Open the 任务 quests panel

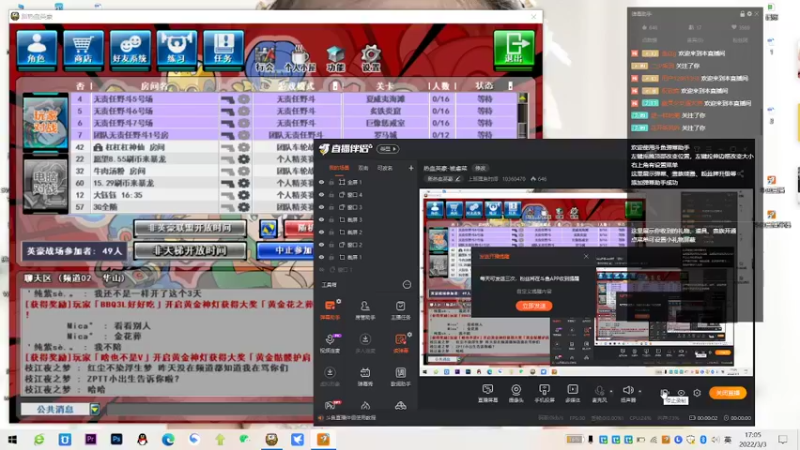point(223,48)
